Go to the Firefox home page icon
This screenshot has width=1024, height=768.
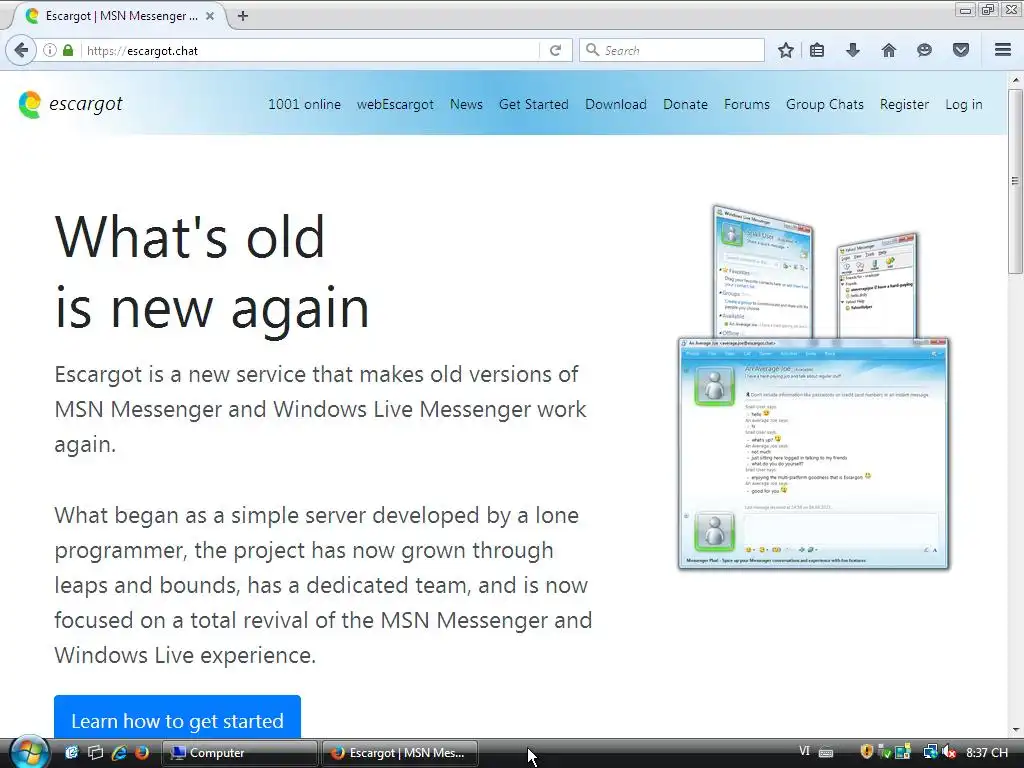(889, 50)
